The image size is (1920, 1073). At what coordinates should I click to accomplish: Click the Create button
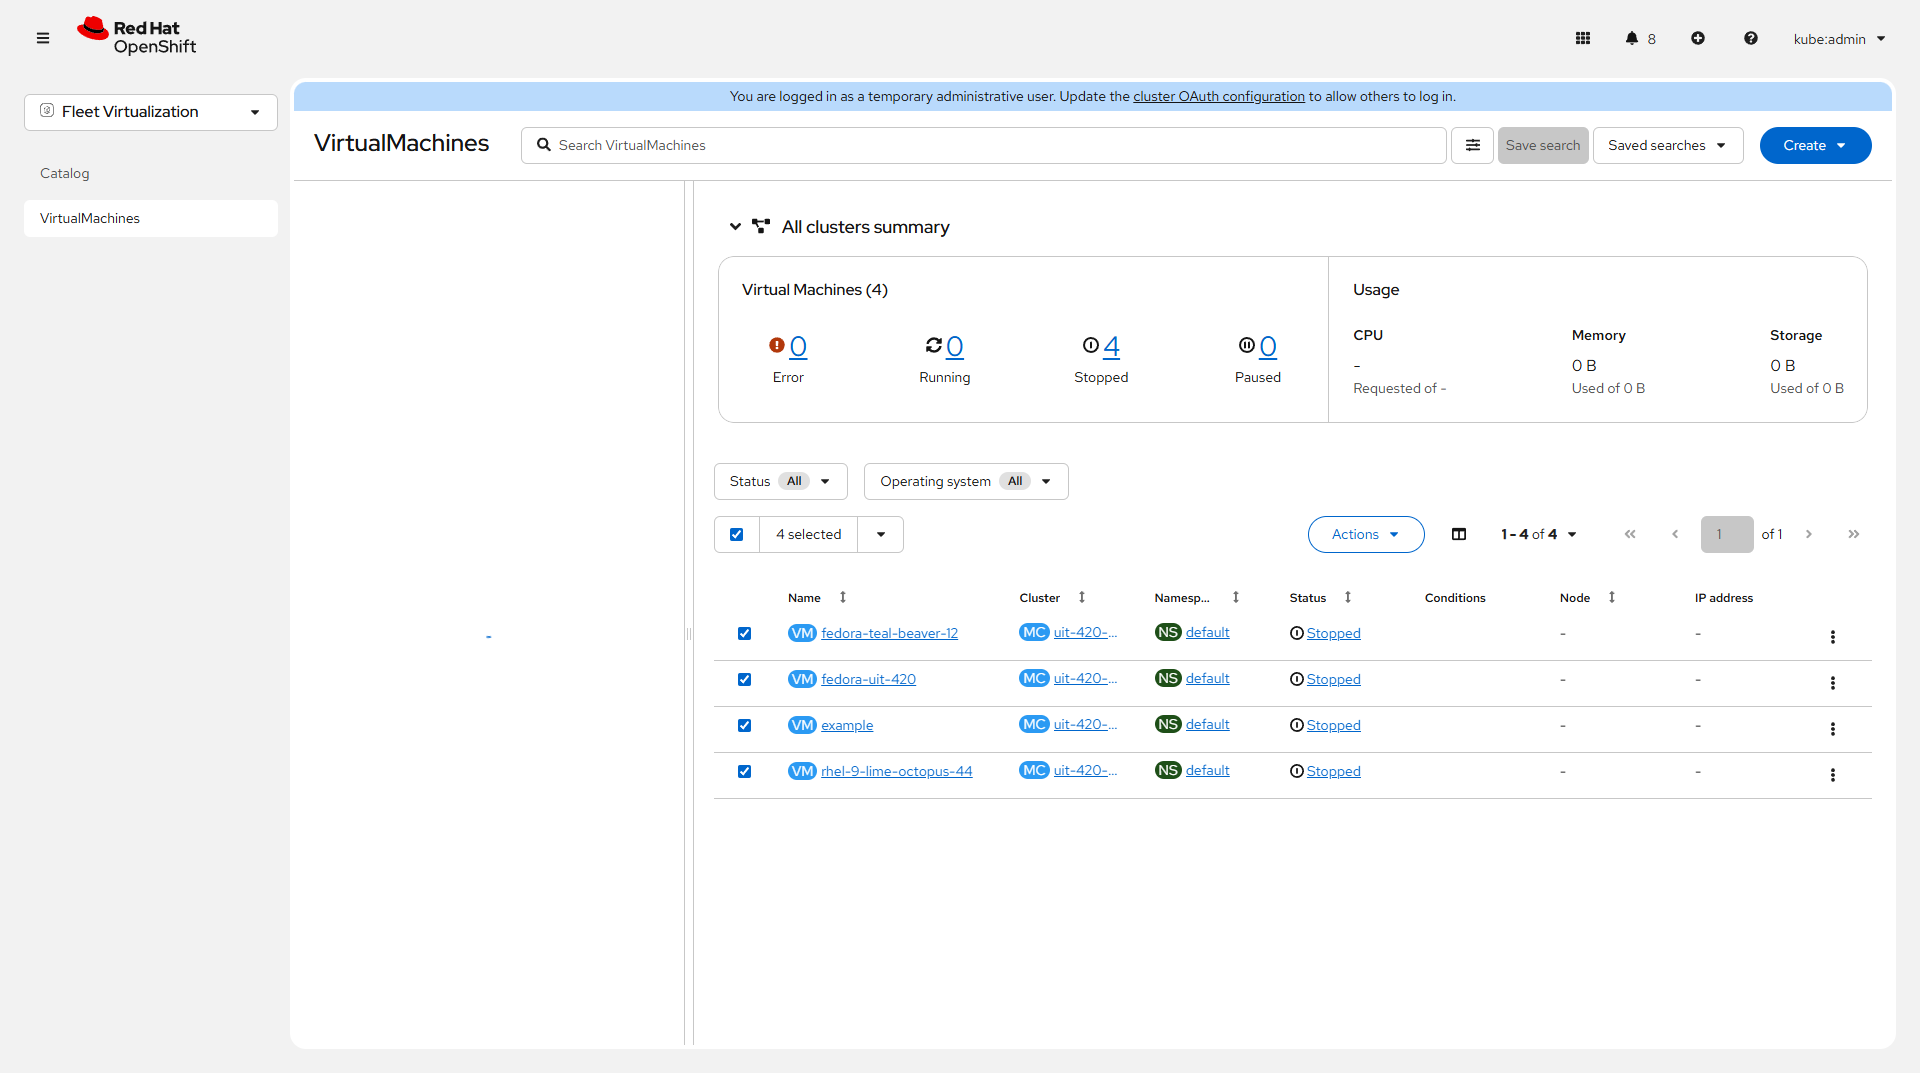[x=1814, y=145]
